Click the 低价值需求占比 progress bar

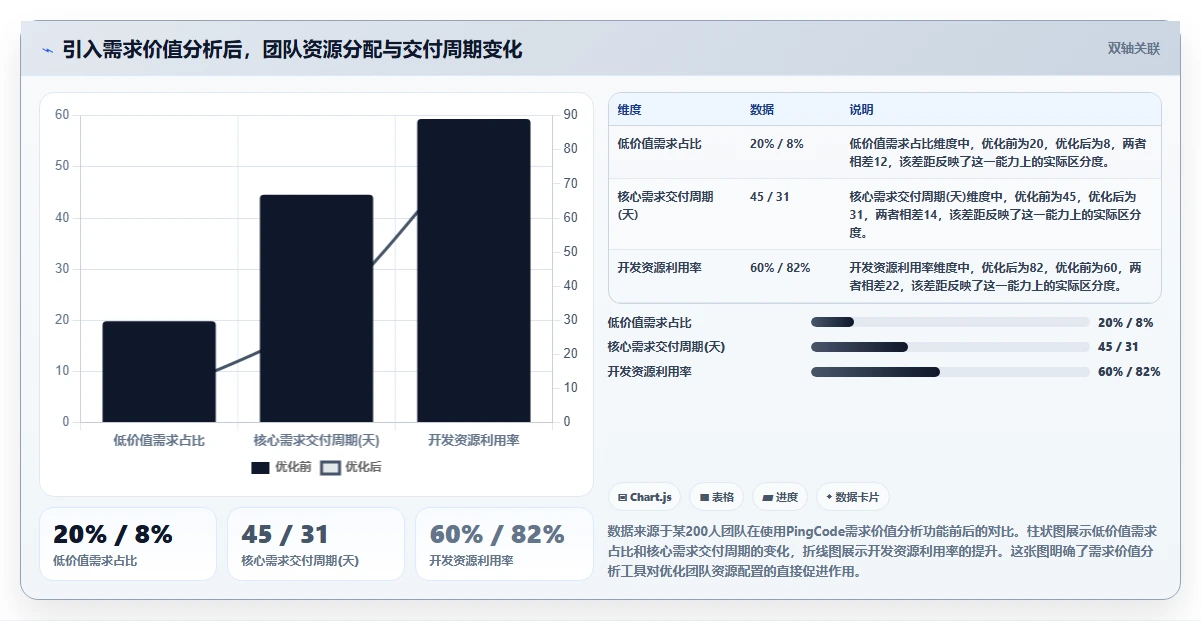(950, 322)
